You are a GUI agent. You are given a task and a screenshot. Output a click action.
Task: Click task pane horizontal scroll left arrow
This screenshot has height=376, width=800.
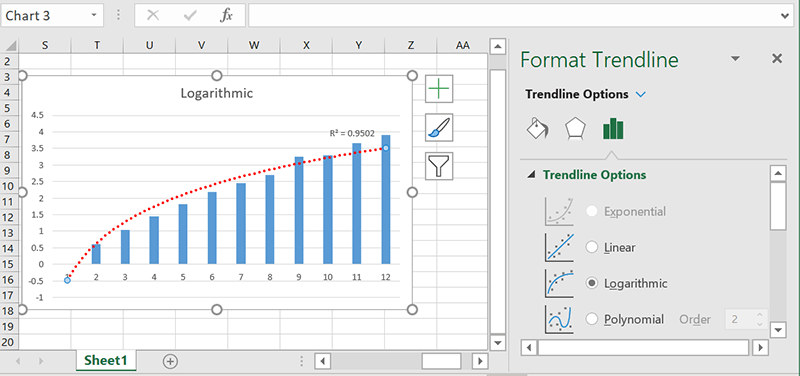click(529, 348)
